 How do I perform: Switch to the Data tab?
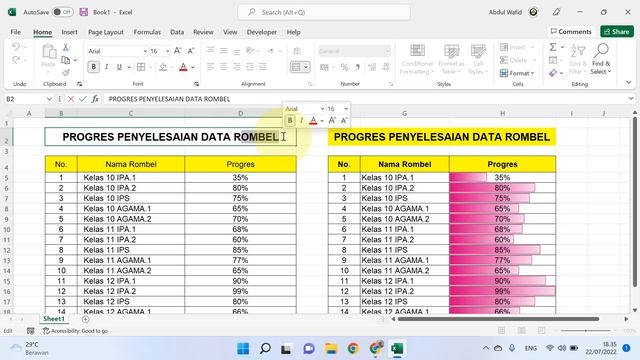[177, 32]
